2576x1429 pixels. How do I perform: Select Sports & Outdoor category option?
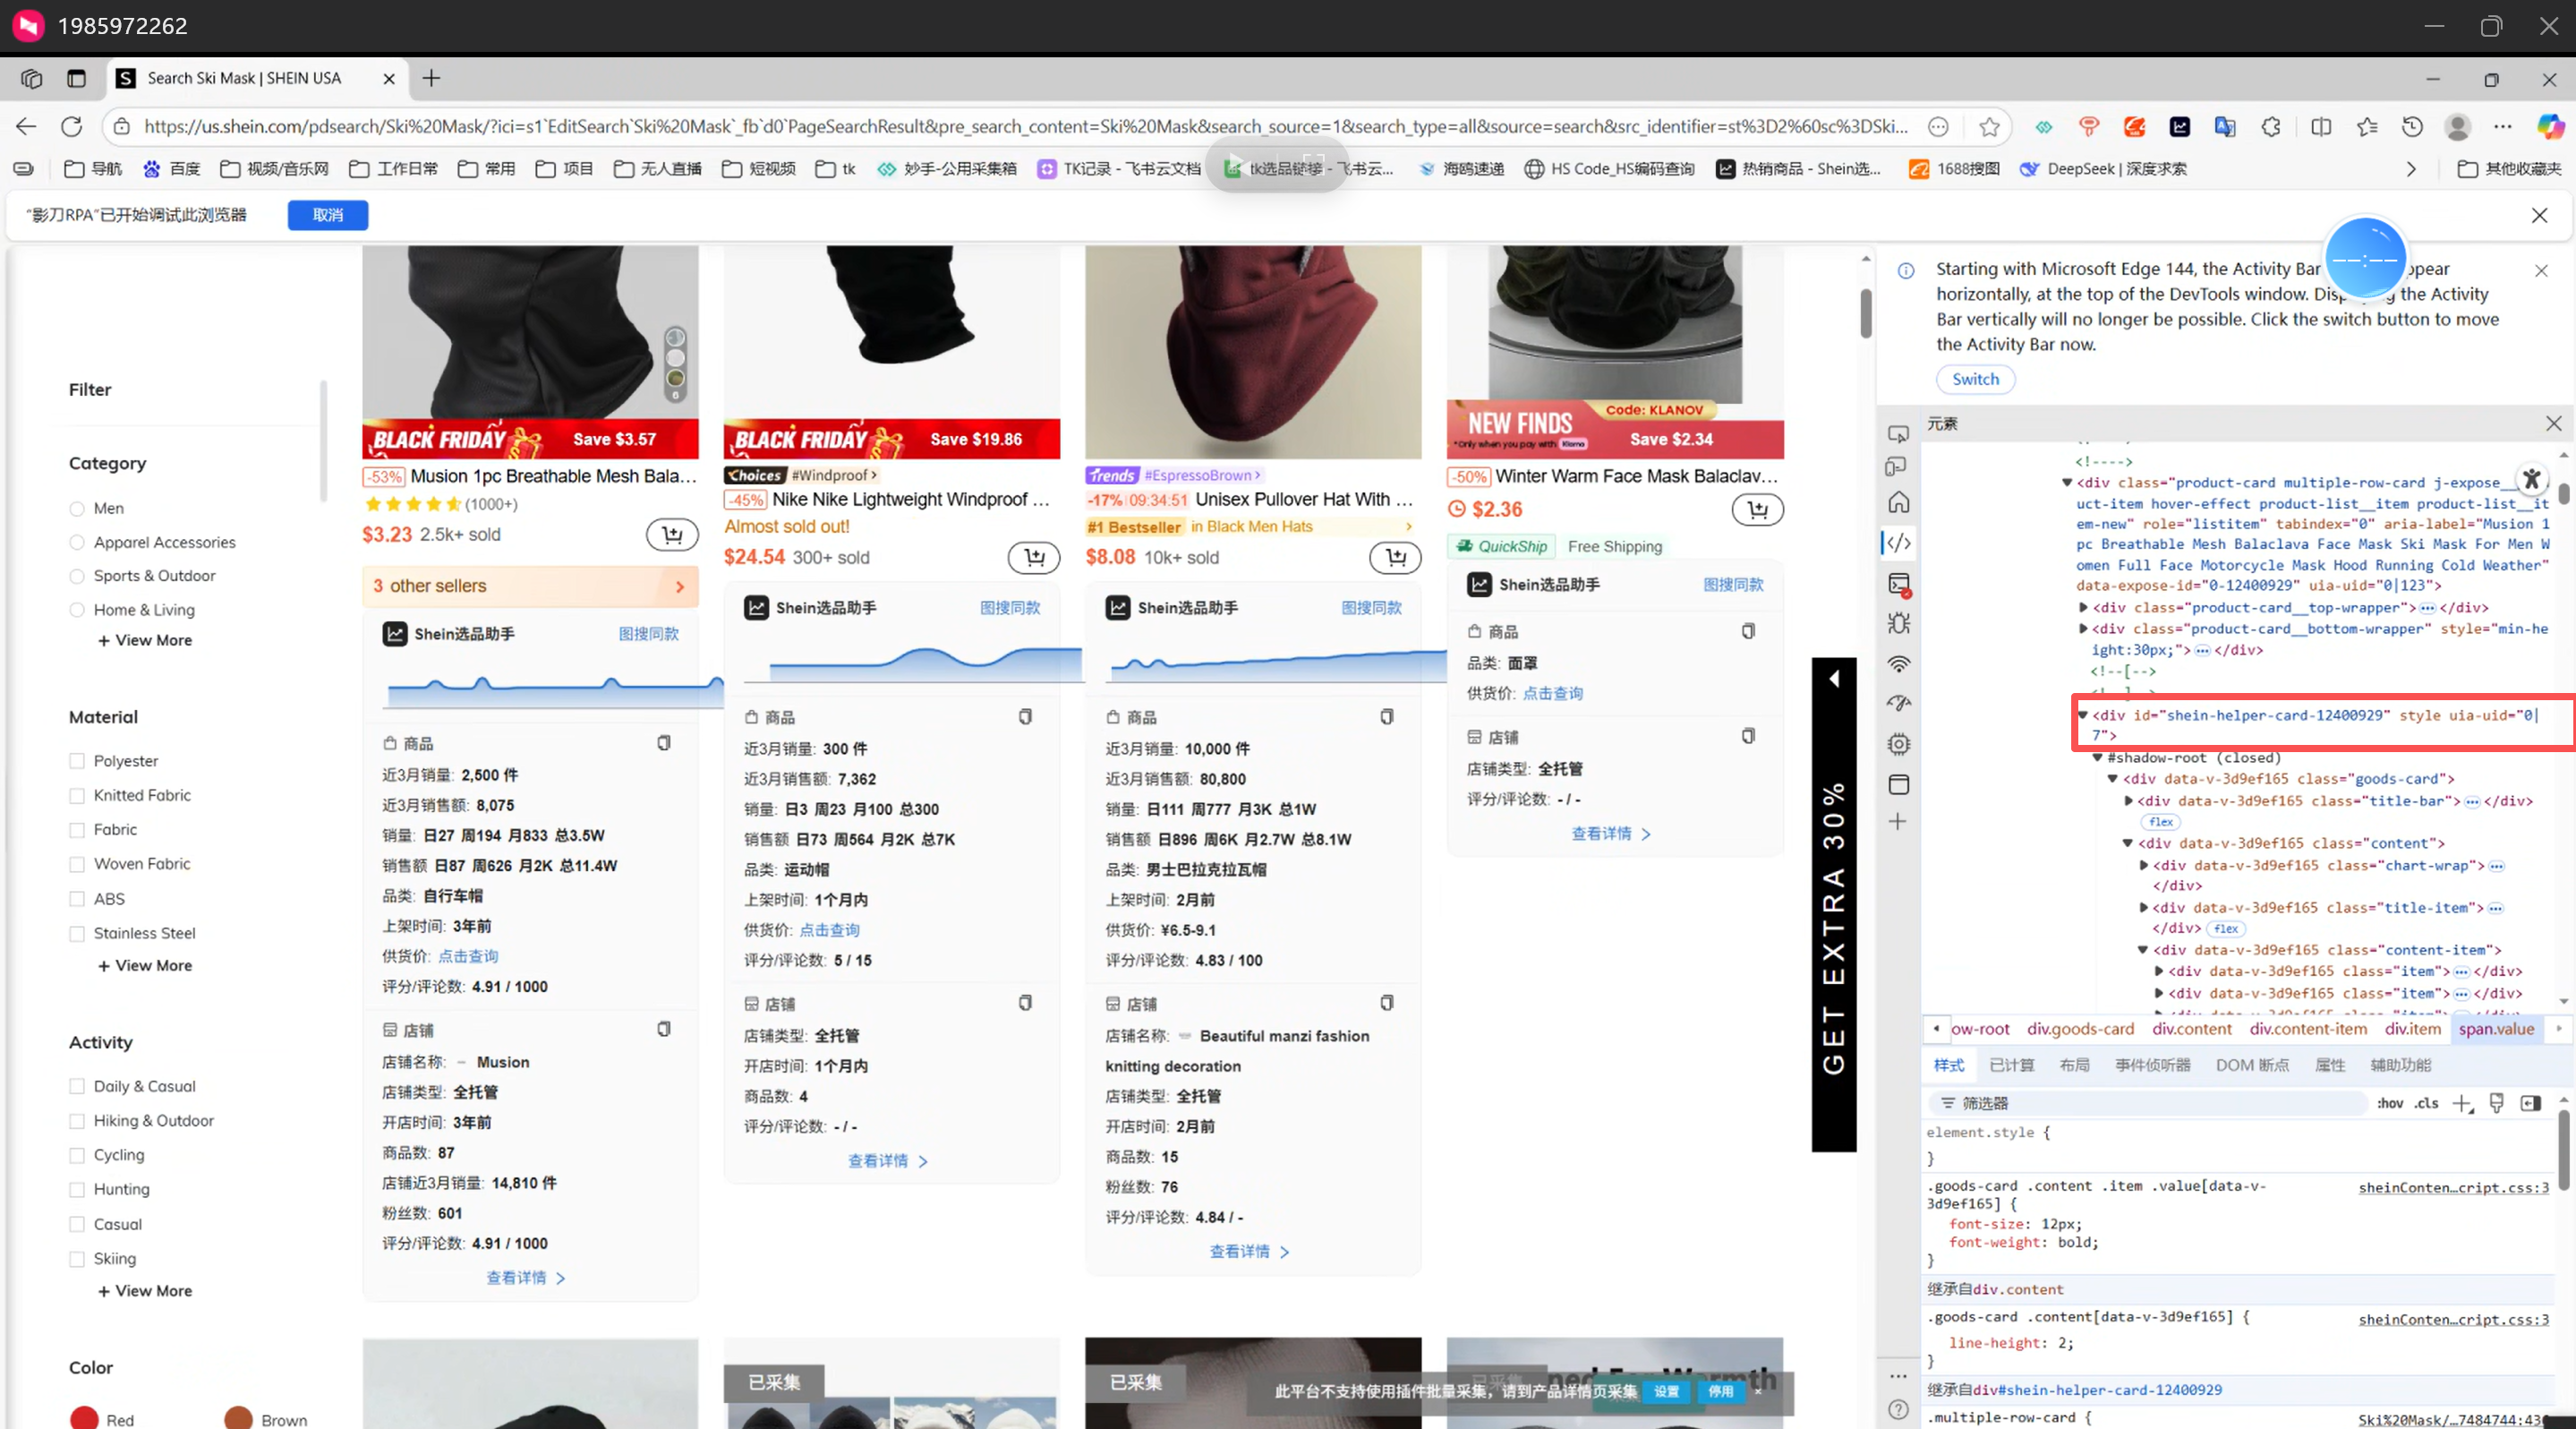[x=77, y=577]
